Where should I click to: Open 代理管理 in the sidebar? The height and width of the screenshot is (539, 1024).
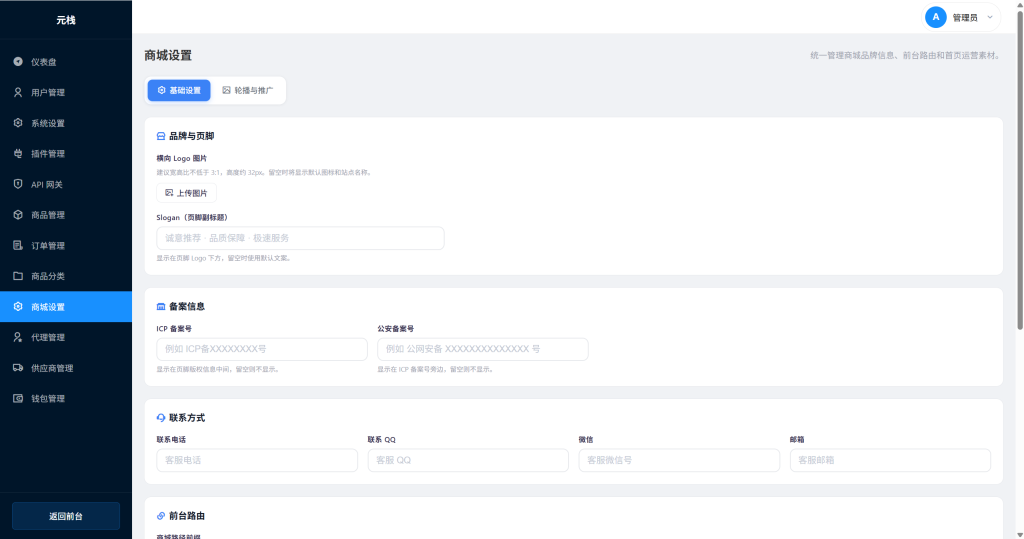pos(48,337)
